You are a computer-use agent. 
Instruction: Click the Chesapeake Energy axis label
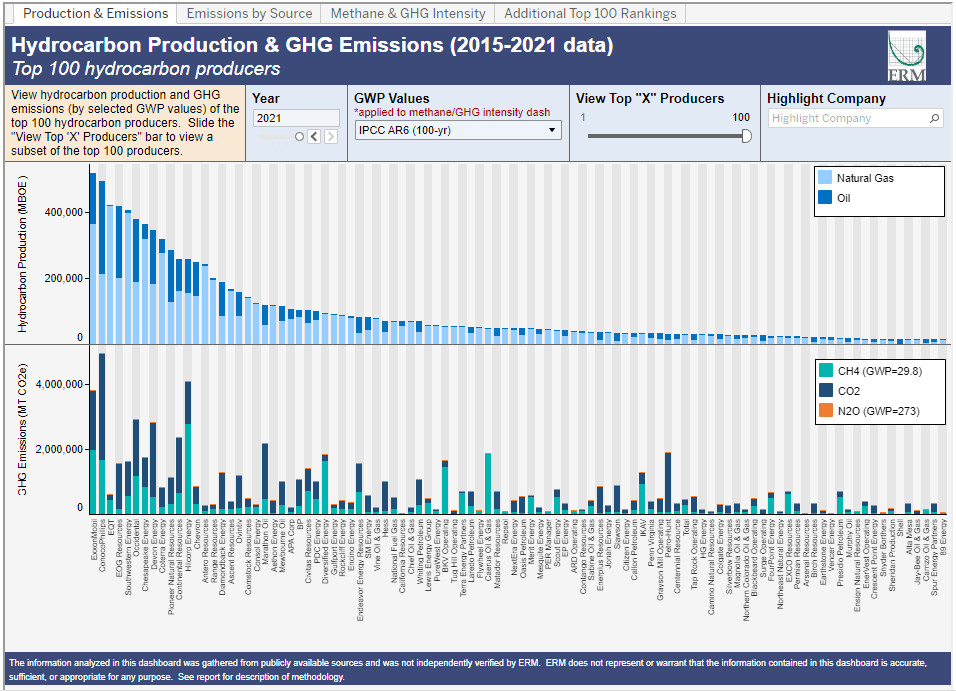point(145,555)
